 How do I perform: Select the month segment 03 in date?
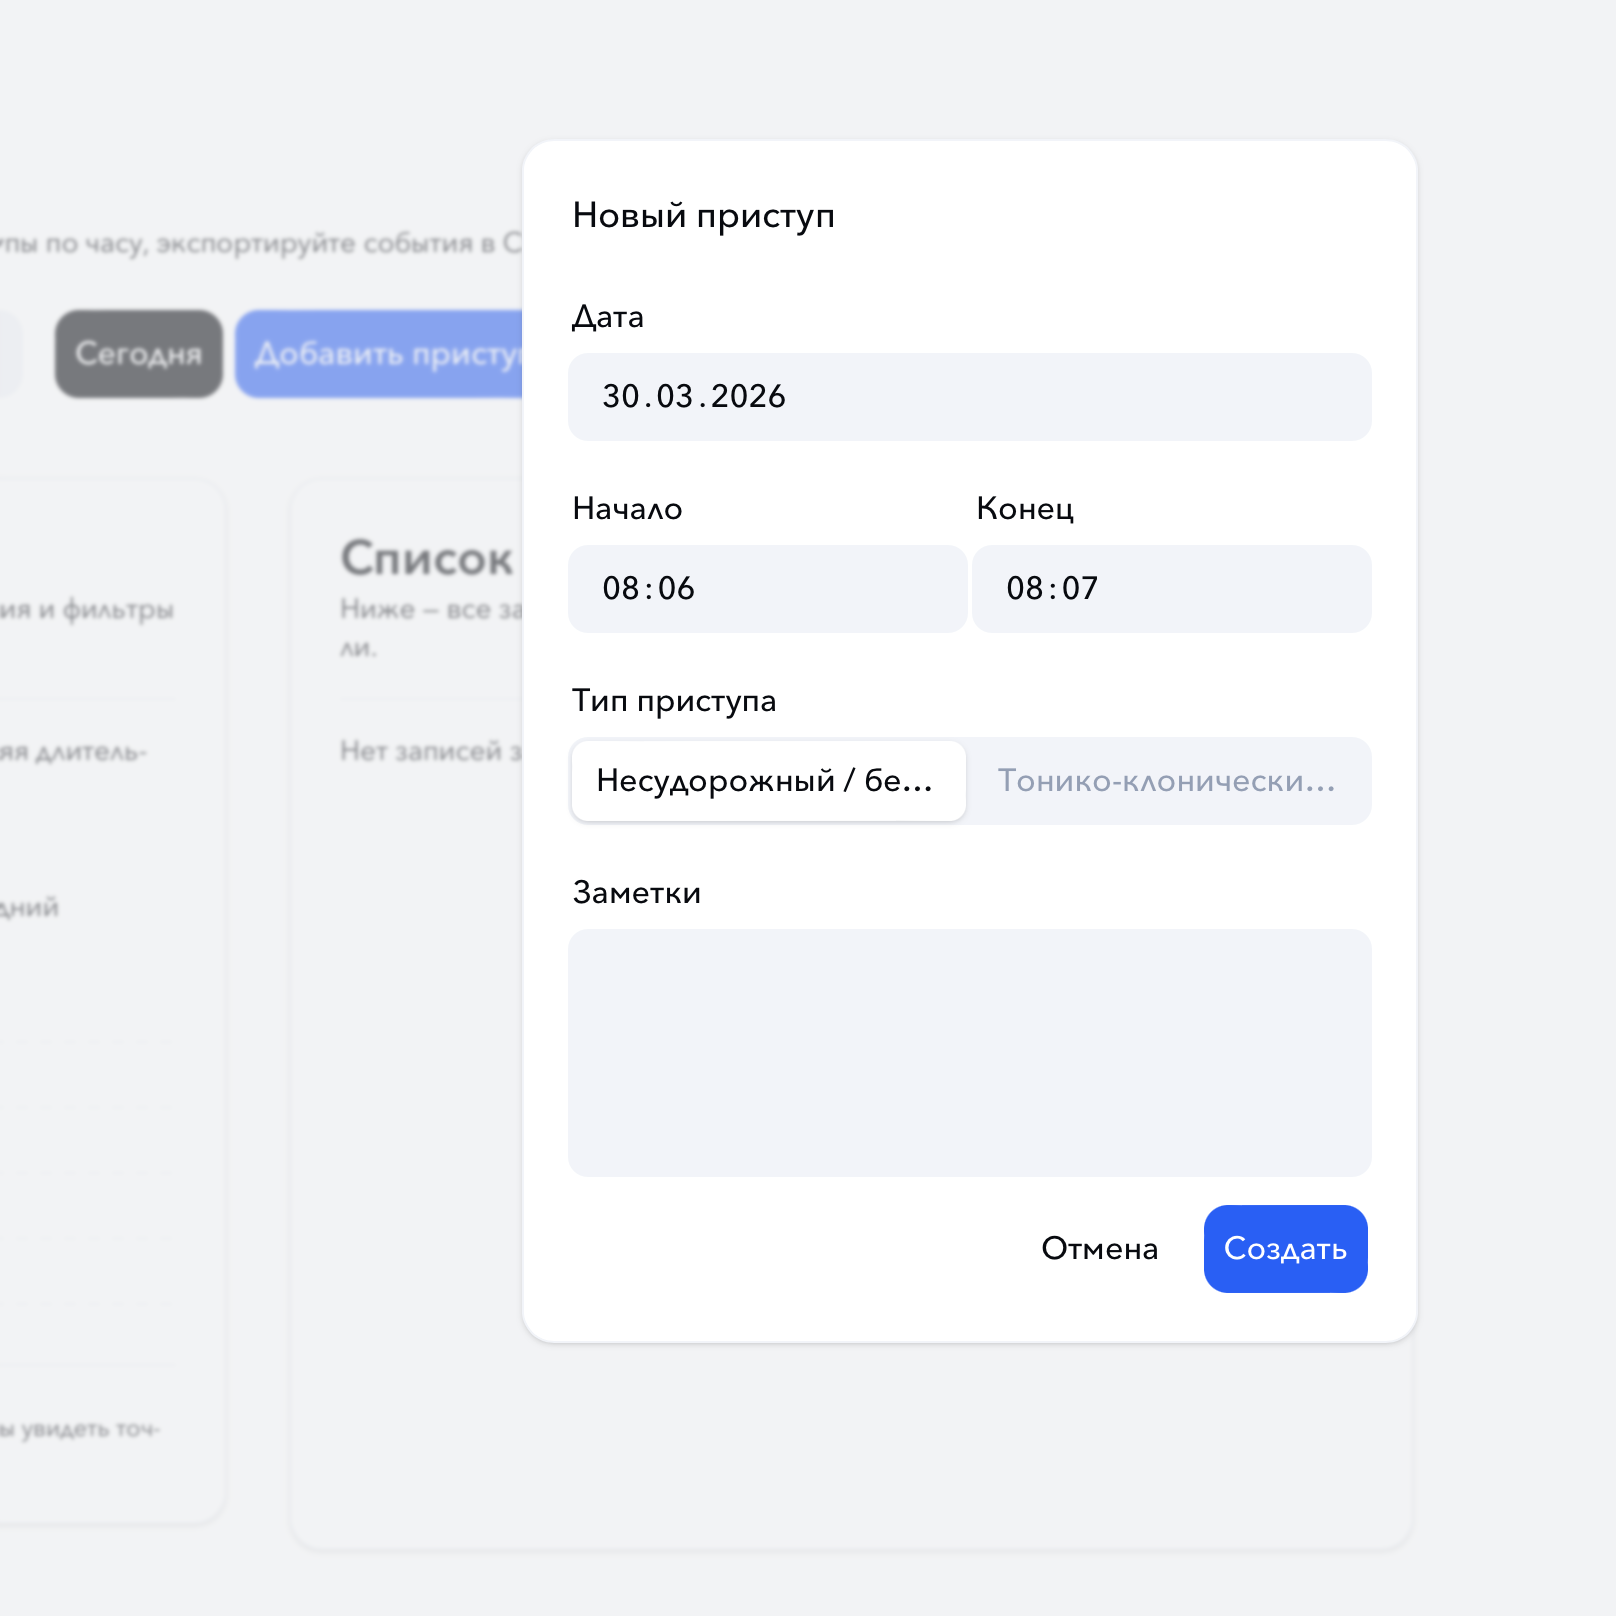[675, 397]
